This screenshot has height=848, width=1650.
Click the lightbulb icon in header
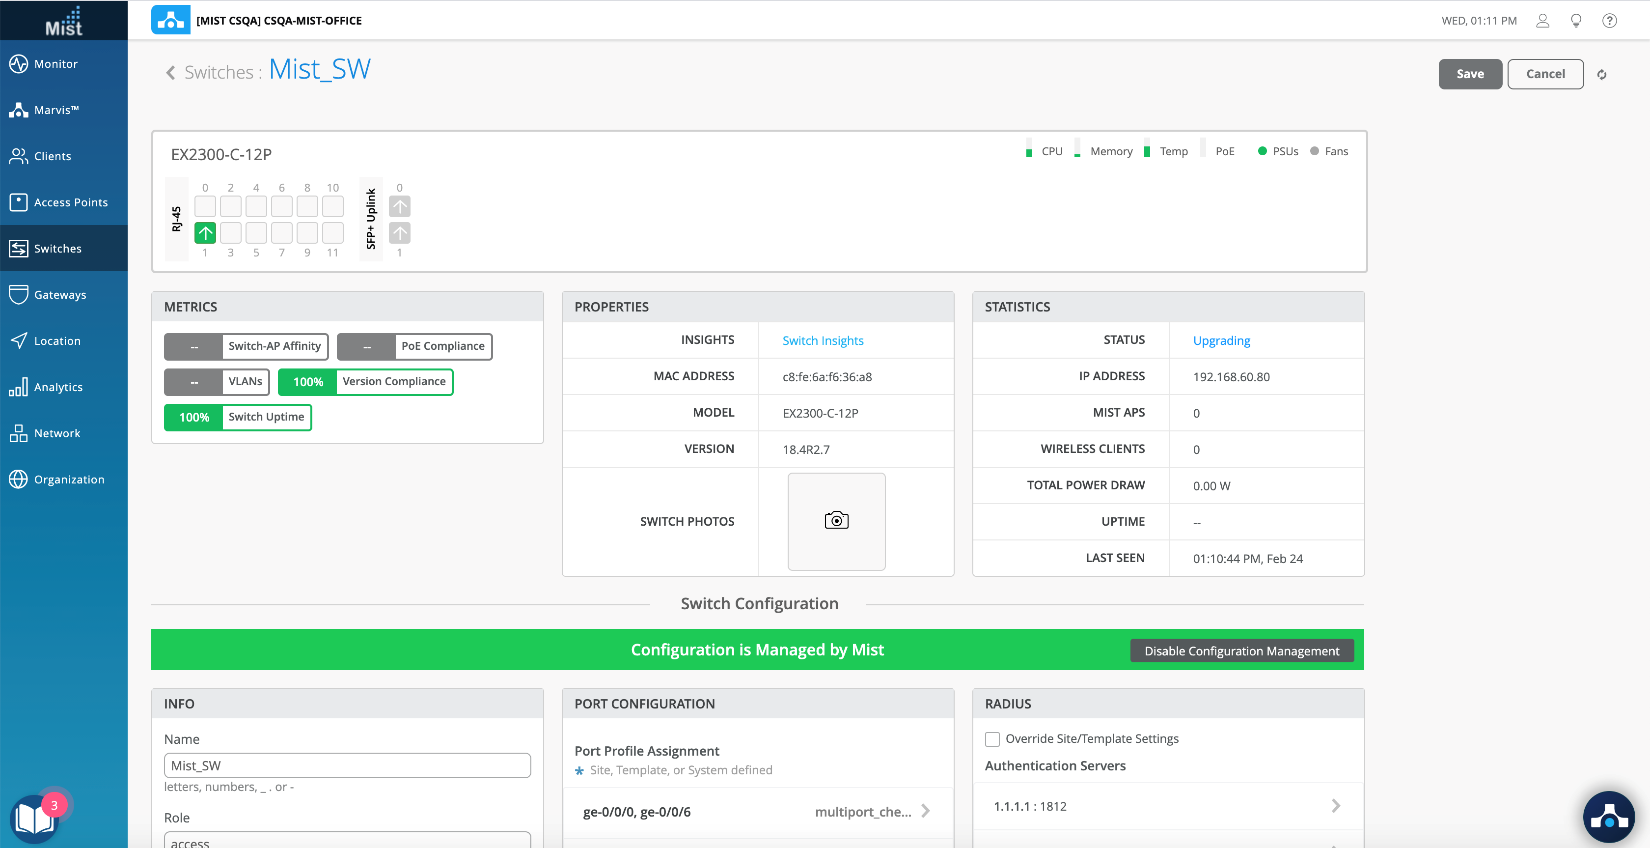pos(1576,21)
